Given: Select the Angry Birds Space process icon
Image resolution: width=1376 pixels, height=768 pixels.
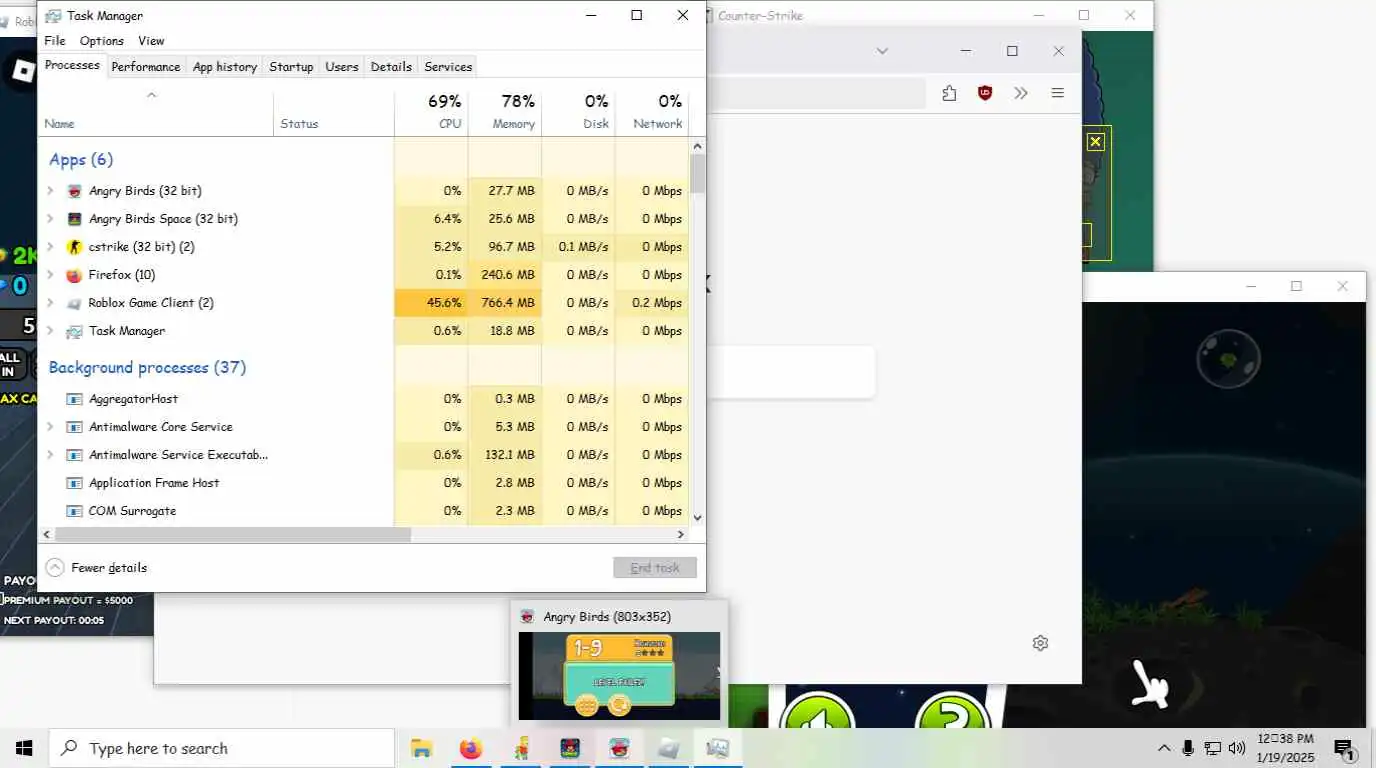Looking at the screenshot, I should tap(74, 219).
